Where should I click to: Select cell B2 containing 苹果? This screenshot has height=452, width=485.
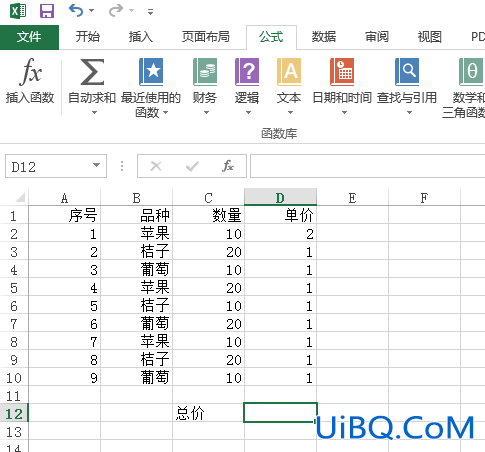(137, 233)
